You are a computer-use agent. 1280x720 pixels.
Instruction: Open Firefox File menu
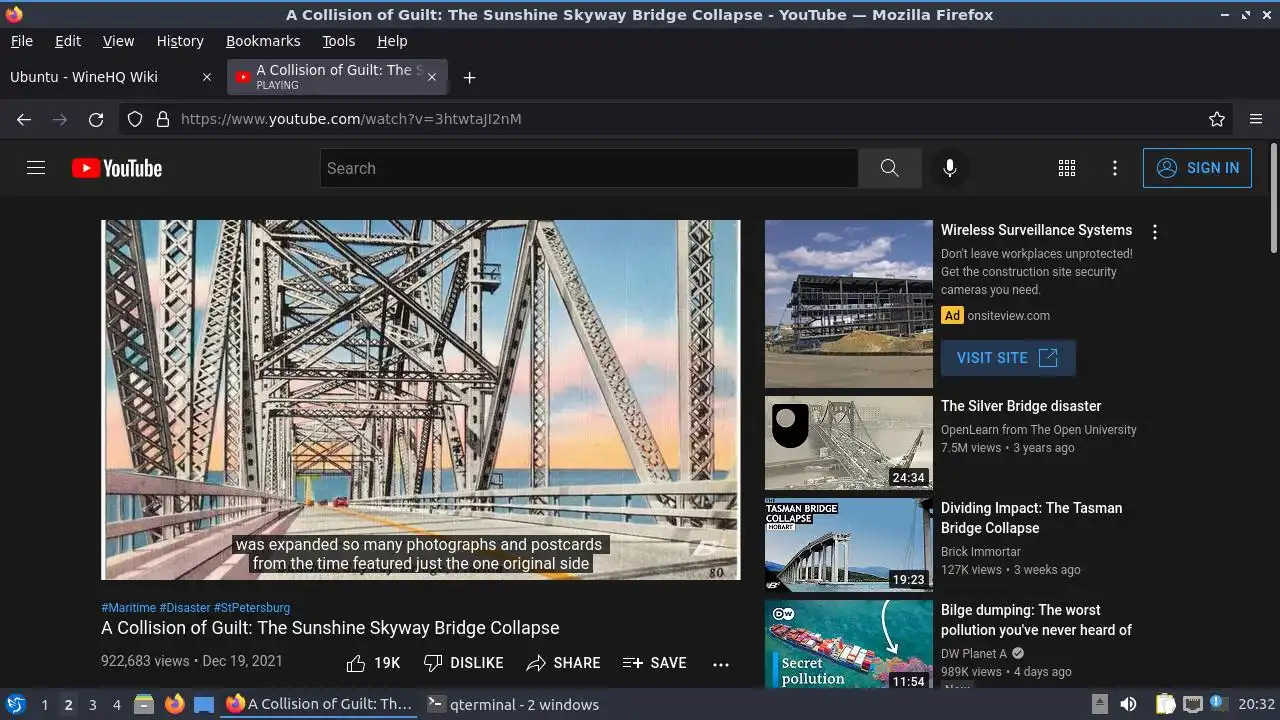point(21,41)
